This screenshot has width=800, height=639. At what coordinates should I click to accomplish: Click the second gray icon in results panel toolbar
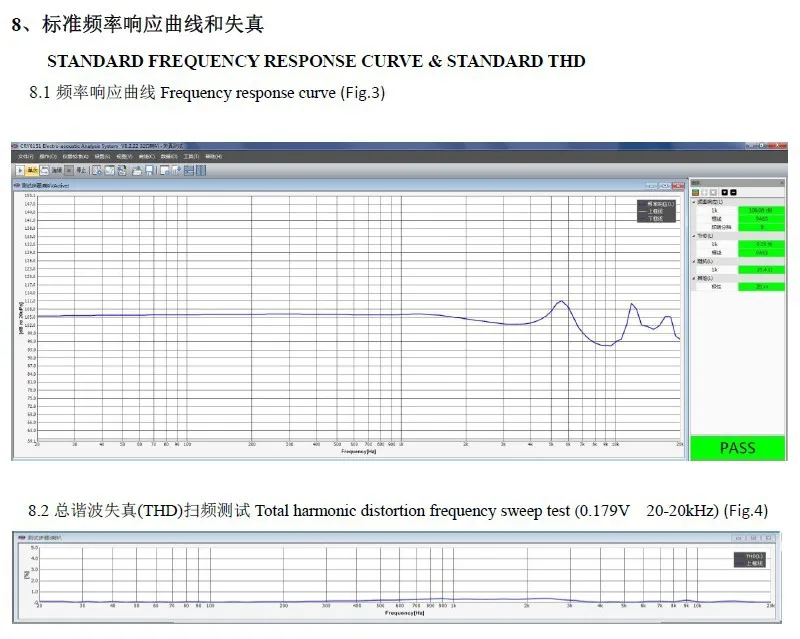tap(713, 192)
